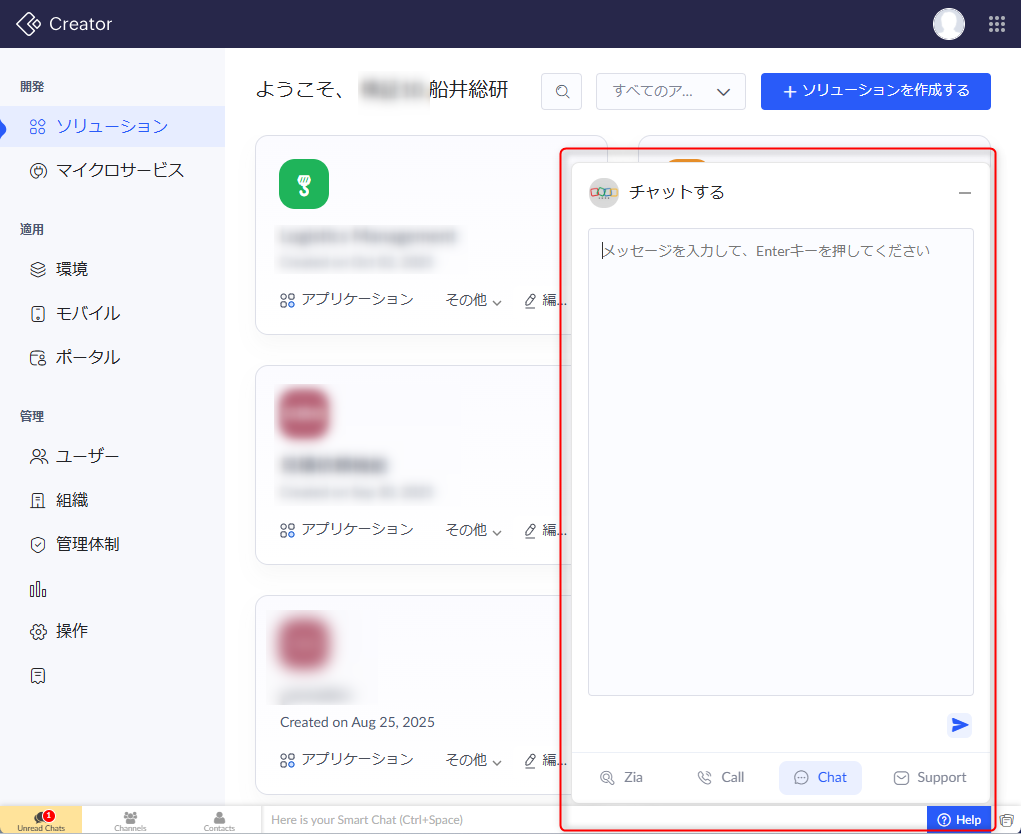The width and height of the screenshot is (1021, 834).
Task: Select the Support tab in chat panel
Action: 930,777
